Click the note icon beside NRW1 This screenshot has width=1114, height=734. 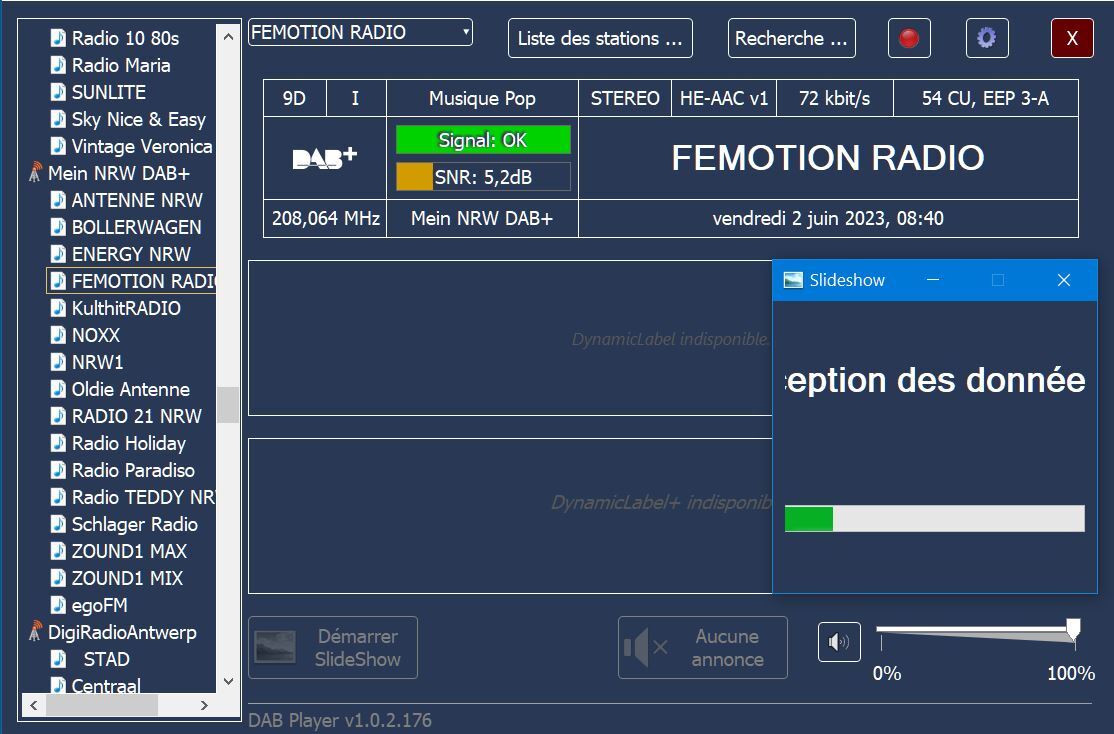point(58,362)
